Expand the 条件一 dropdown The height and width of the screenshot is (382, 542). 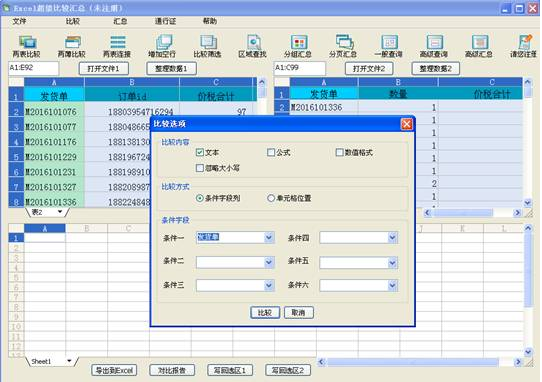[x=269, y=237]
